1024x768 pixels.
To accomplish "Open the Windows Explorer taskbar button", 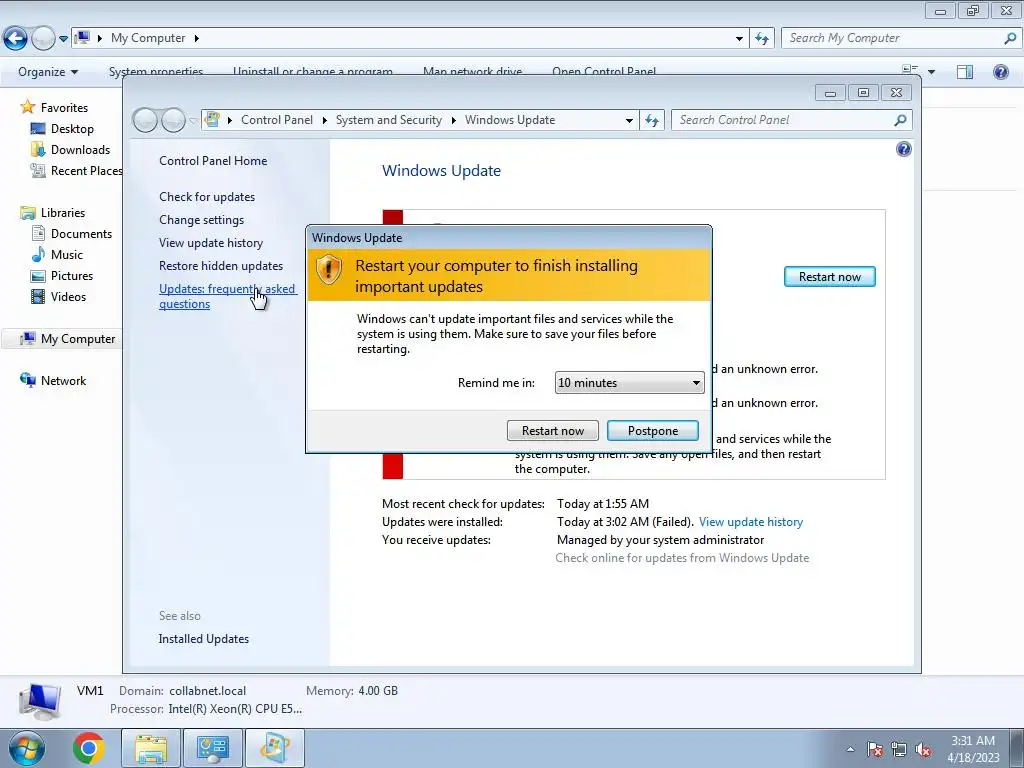I will tap(150, 748).
